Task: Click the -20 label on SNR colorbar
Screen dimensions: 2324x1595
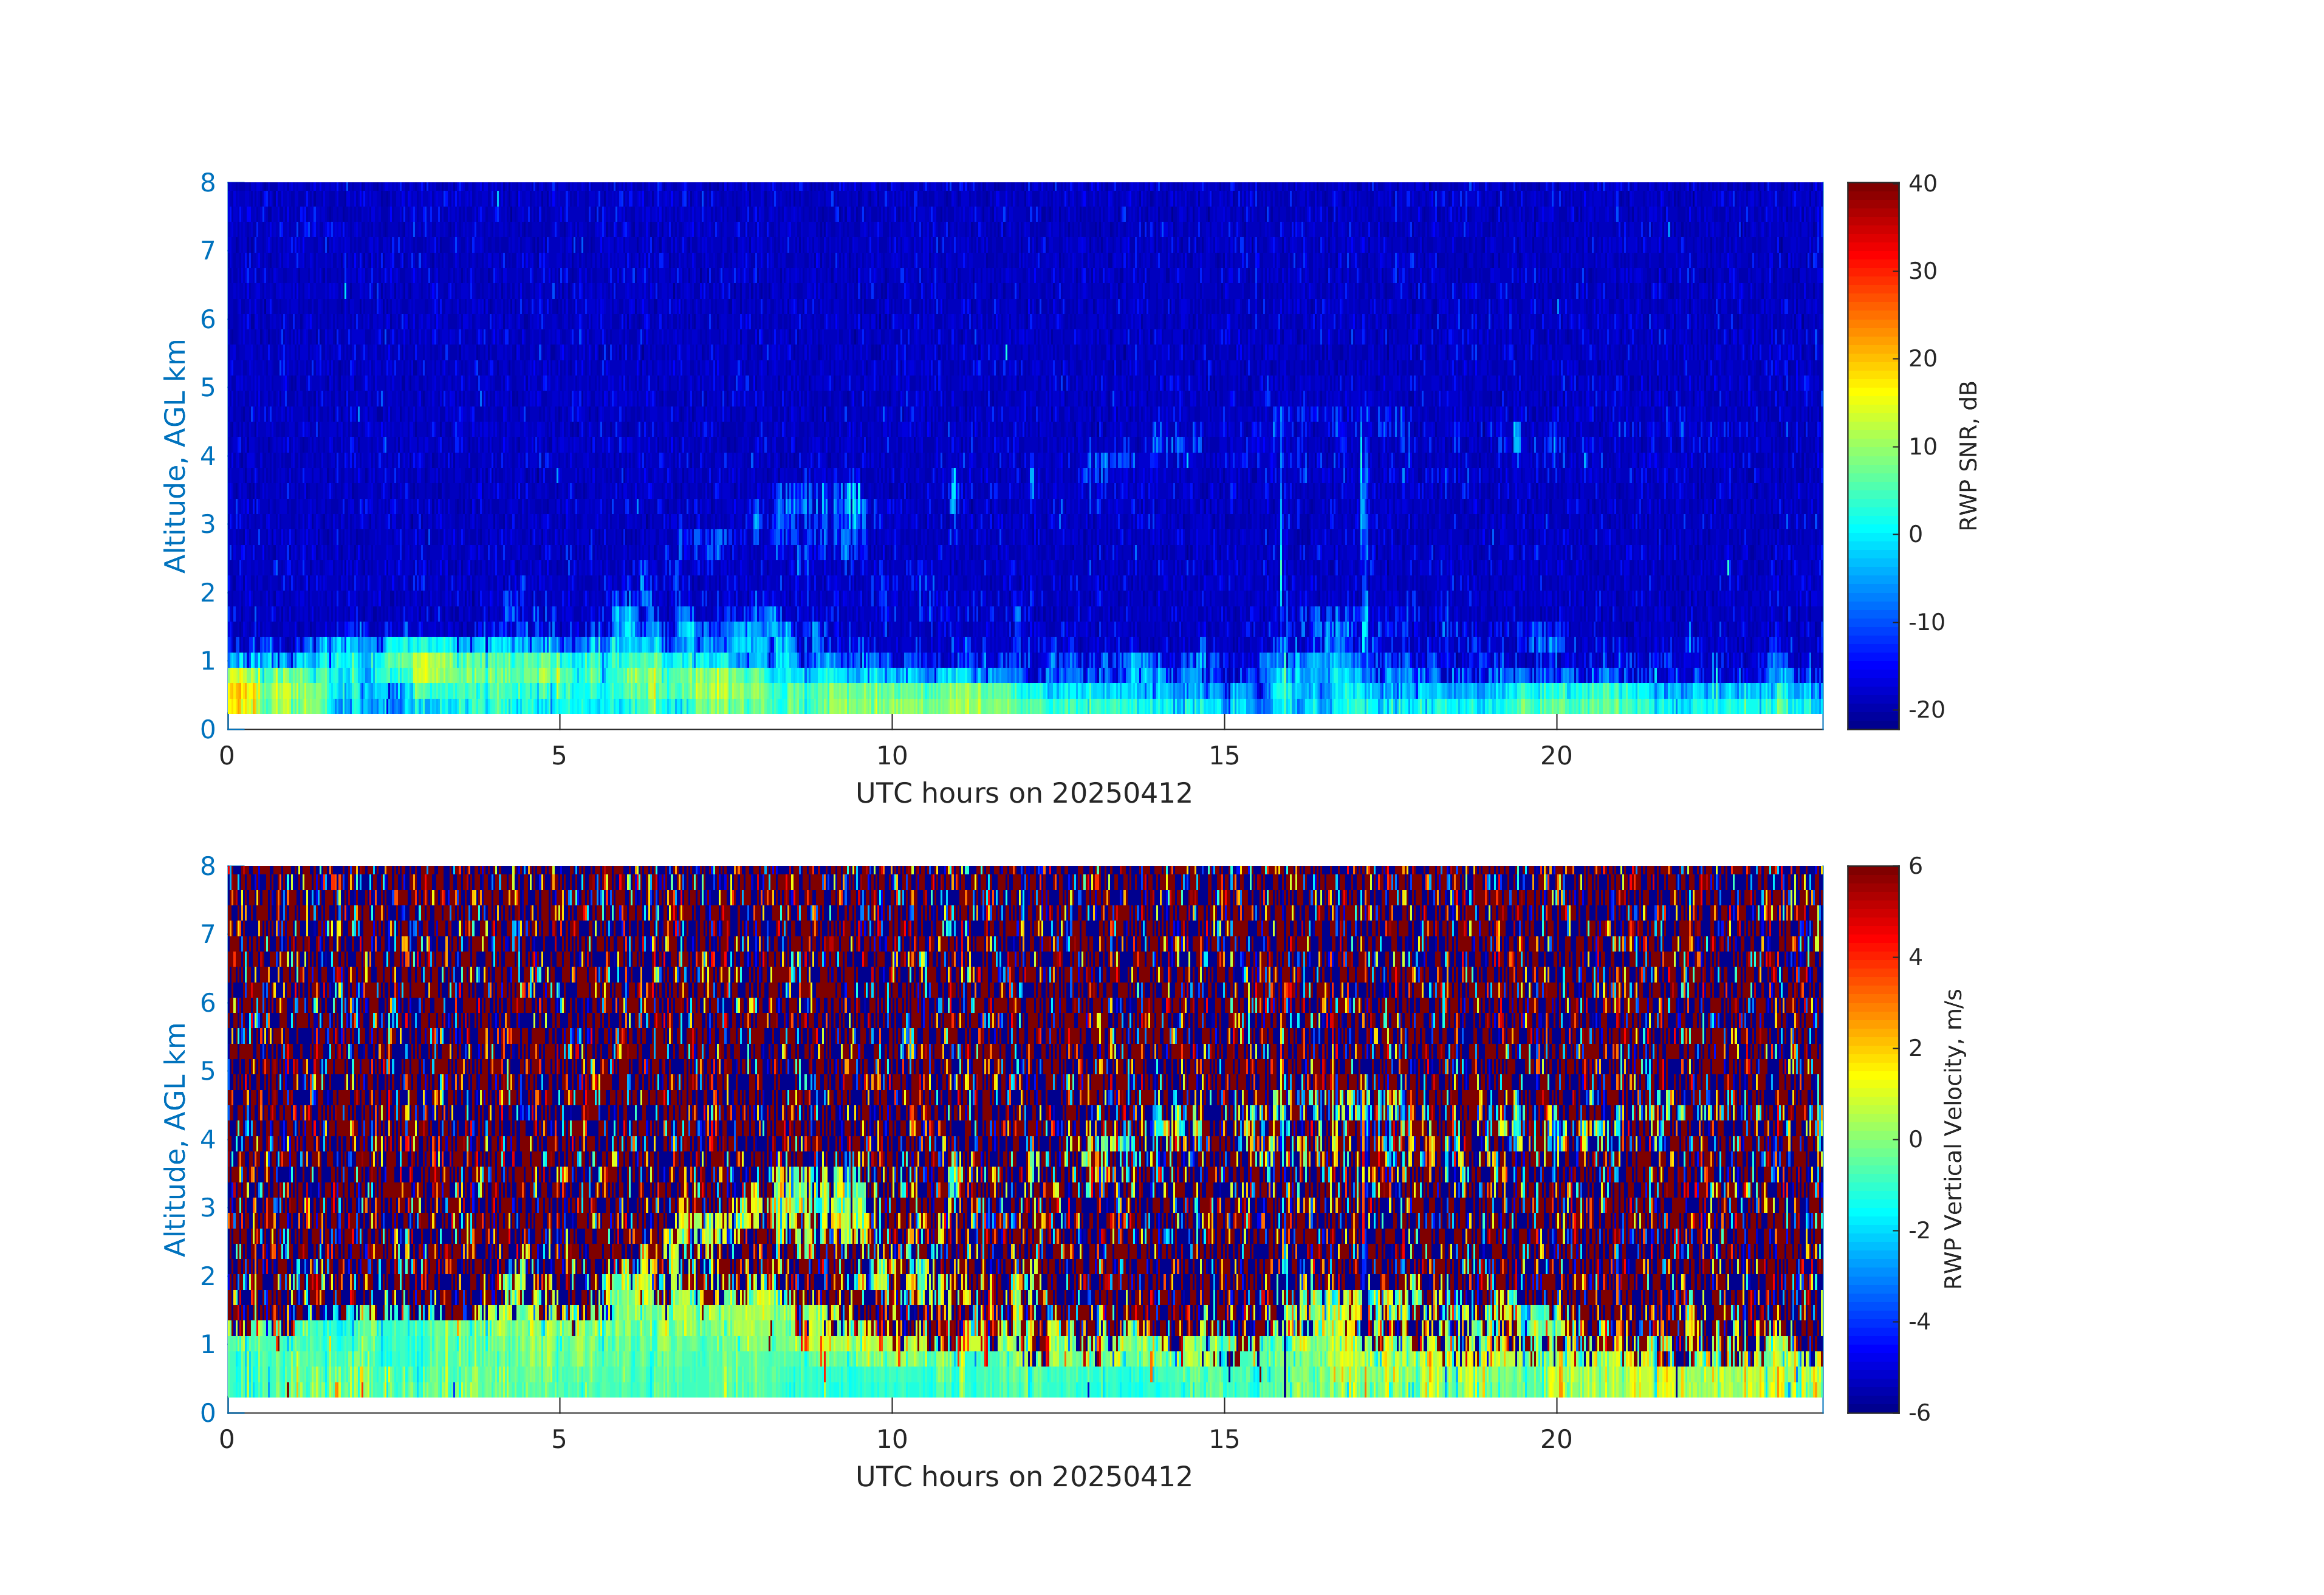Action: click(x=1926, y=710)
